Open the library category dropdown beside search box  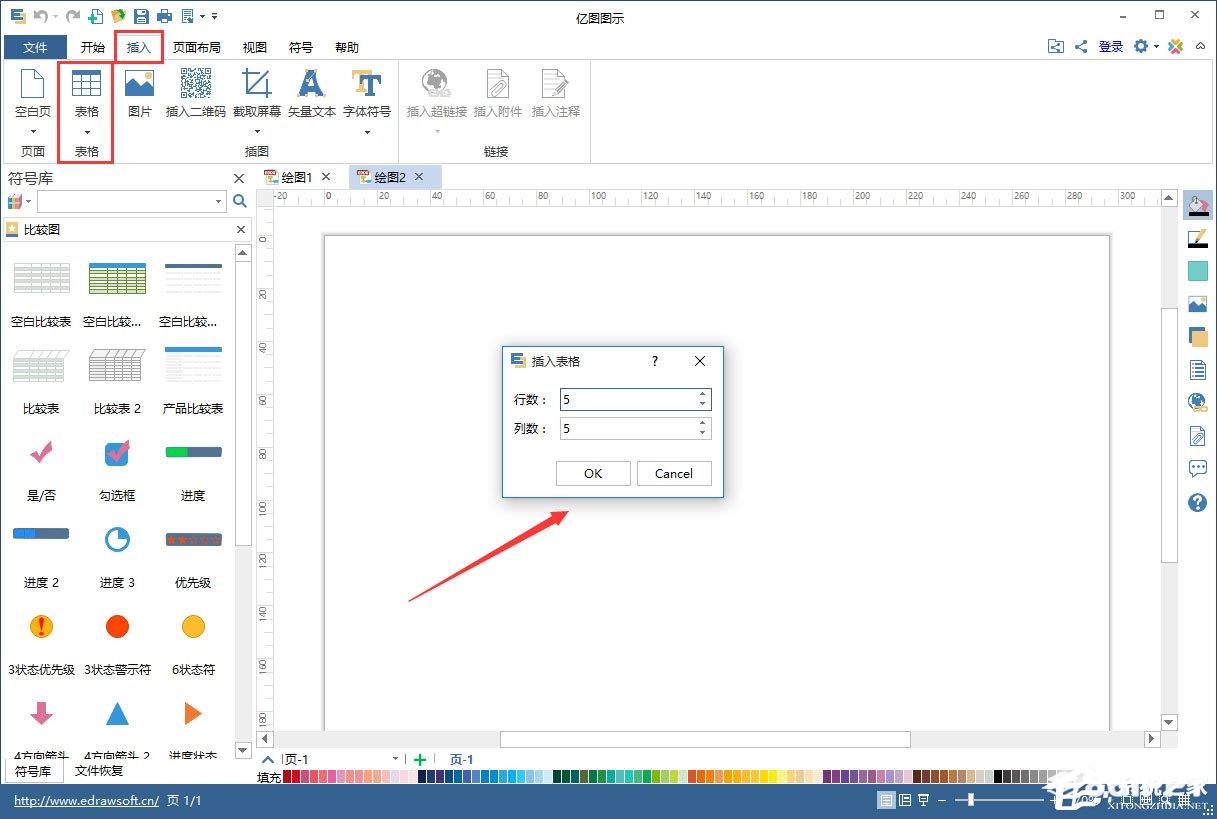coord(28,202)
